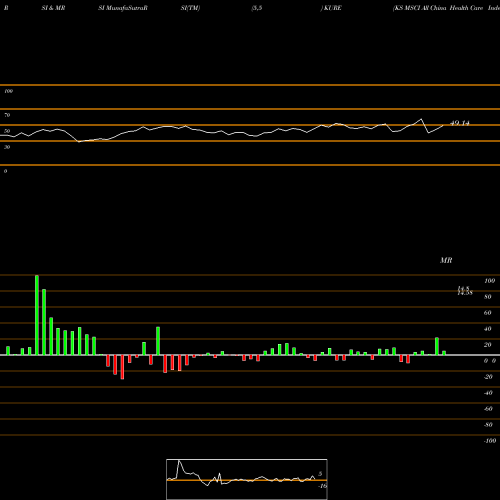This screenshot has height=500, width=500.
Task: Click the MR right-axis label -40
Action: point(488,393)
